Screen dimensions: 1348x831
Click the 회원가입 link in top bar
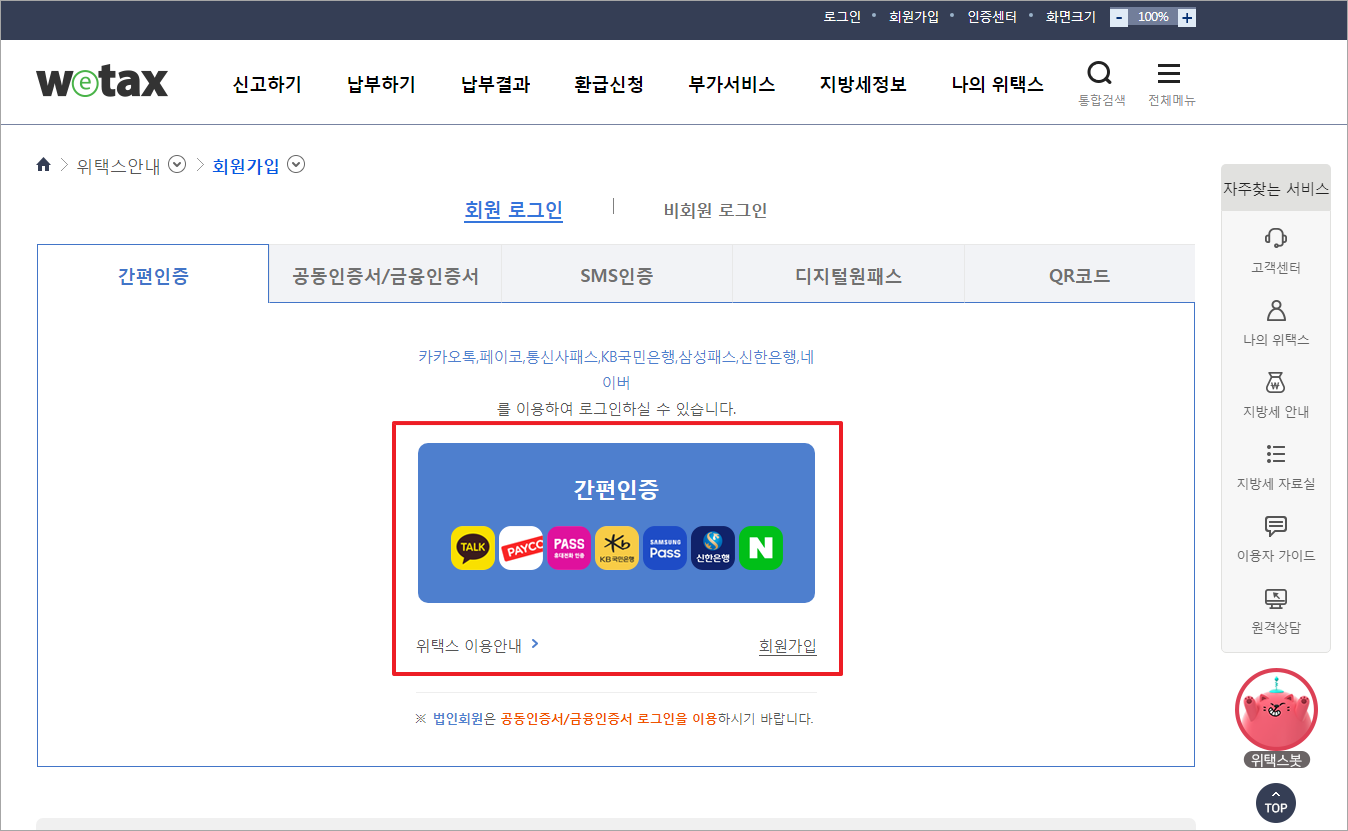pyautogui.click(x=914, y=17)
